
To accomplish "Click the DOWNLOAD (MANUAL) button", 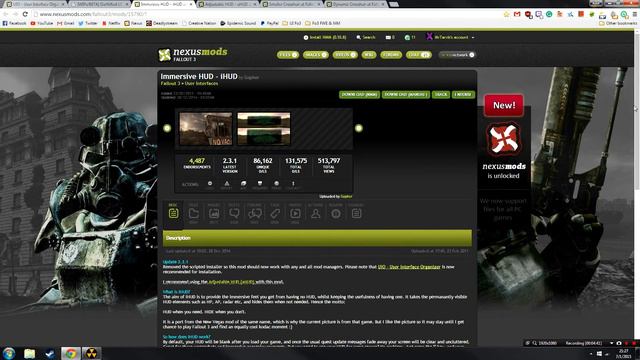I will coord(406,94).
